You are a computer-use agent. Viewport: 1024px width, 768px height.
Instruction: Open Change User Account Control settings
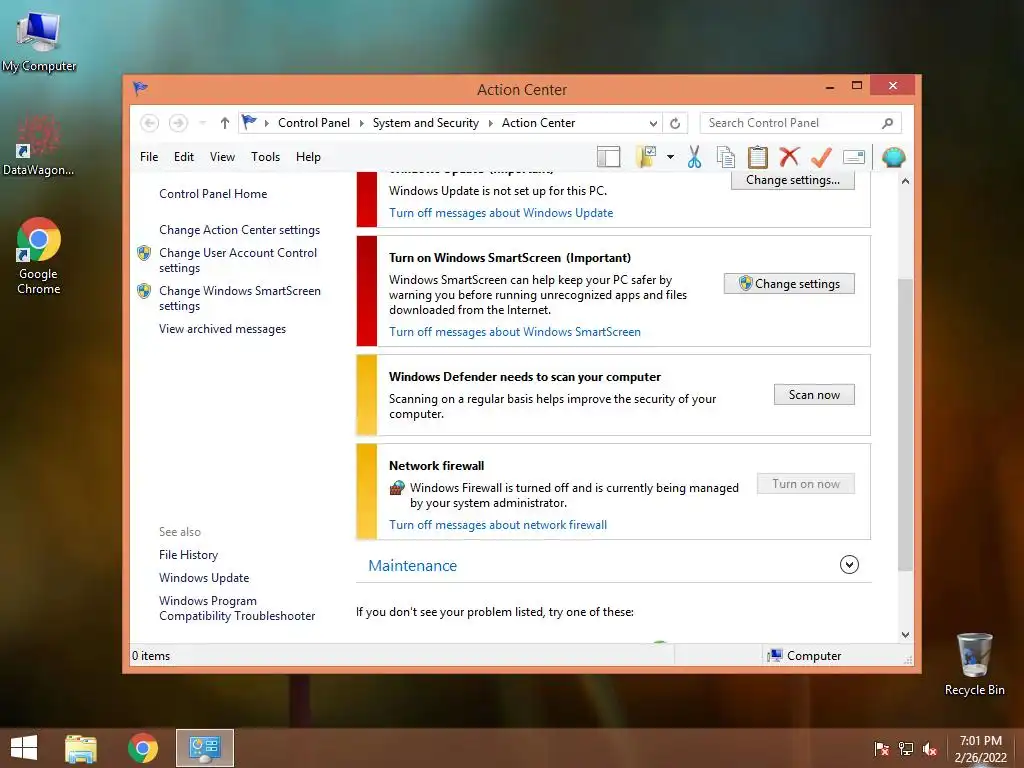pos(238,260)
